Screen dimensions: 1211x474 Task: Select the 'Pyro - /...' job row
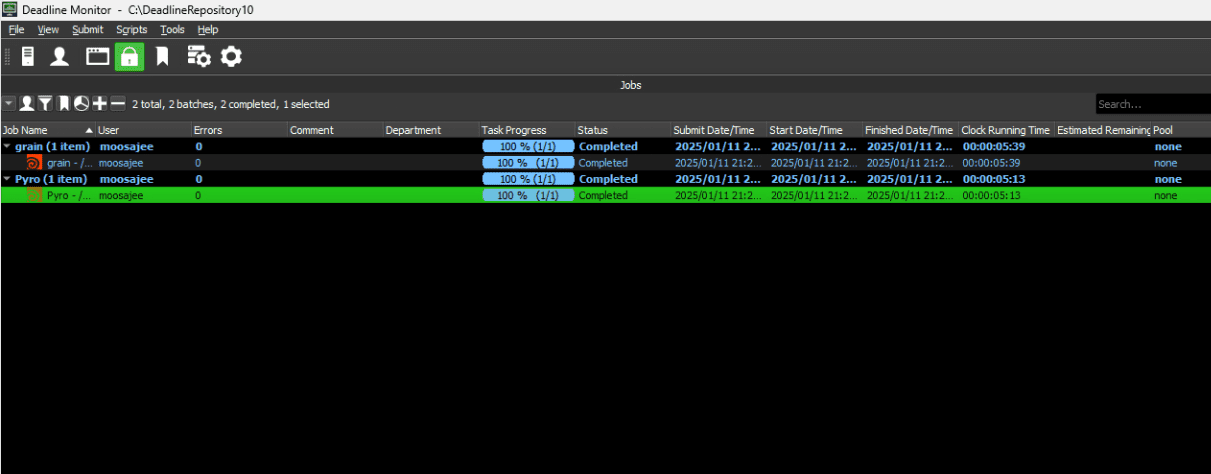605,195
